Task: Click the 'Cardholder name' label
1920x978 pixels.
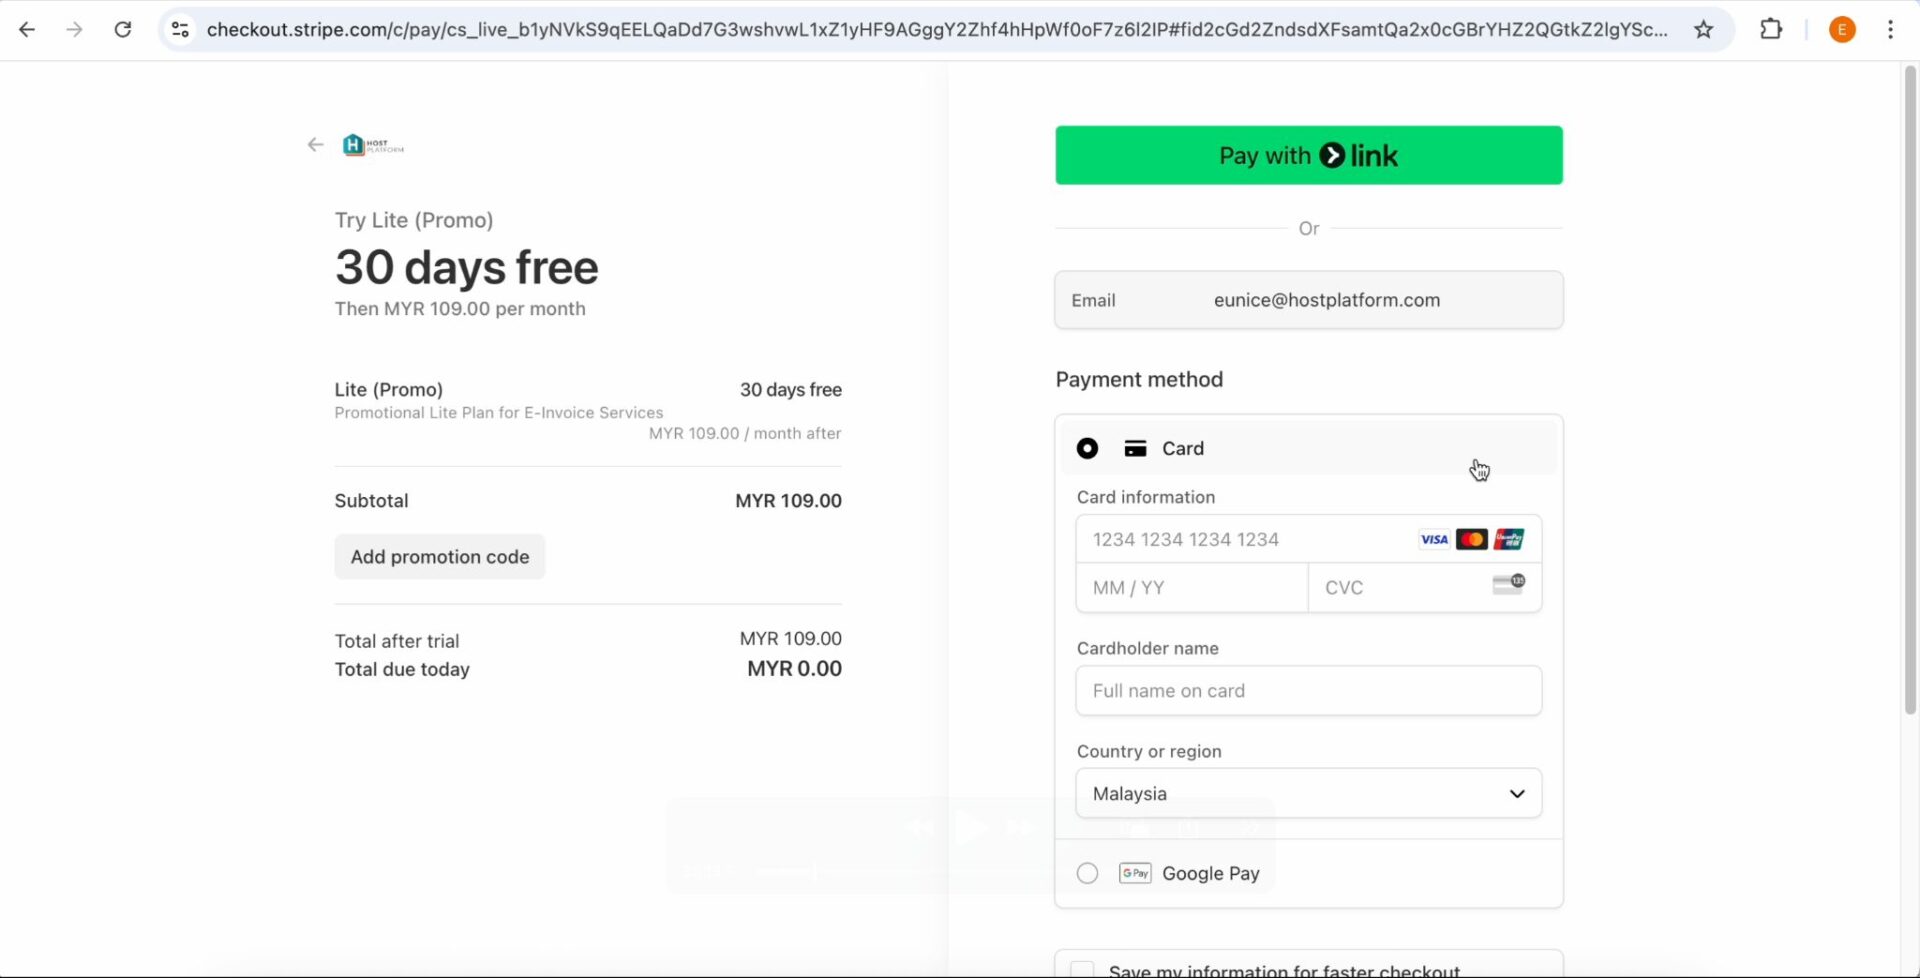Action: click(1148, 648)
